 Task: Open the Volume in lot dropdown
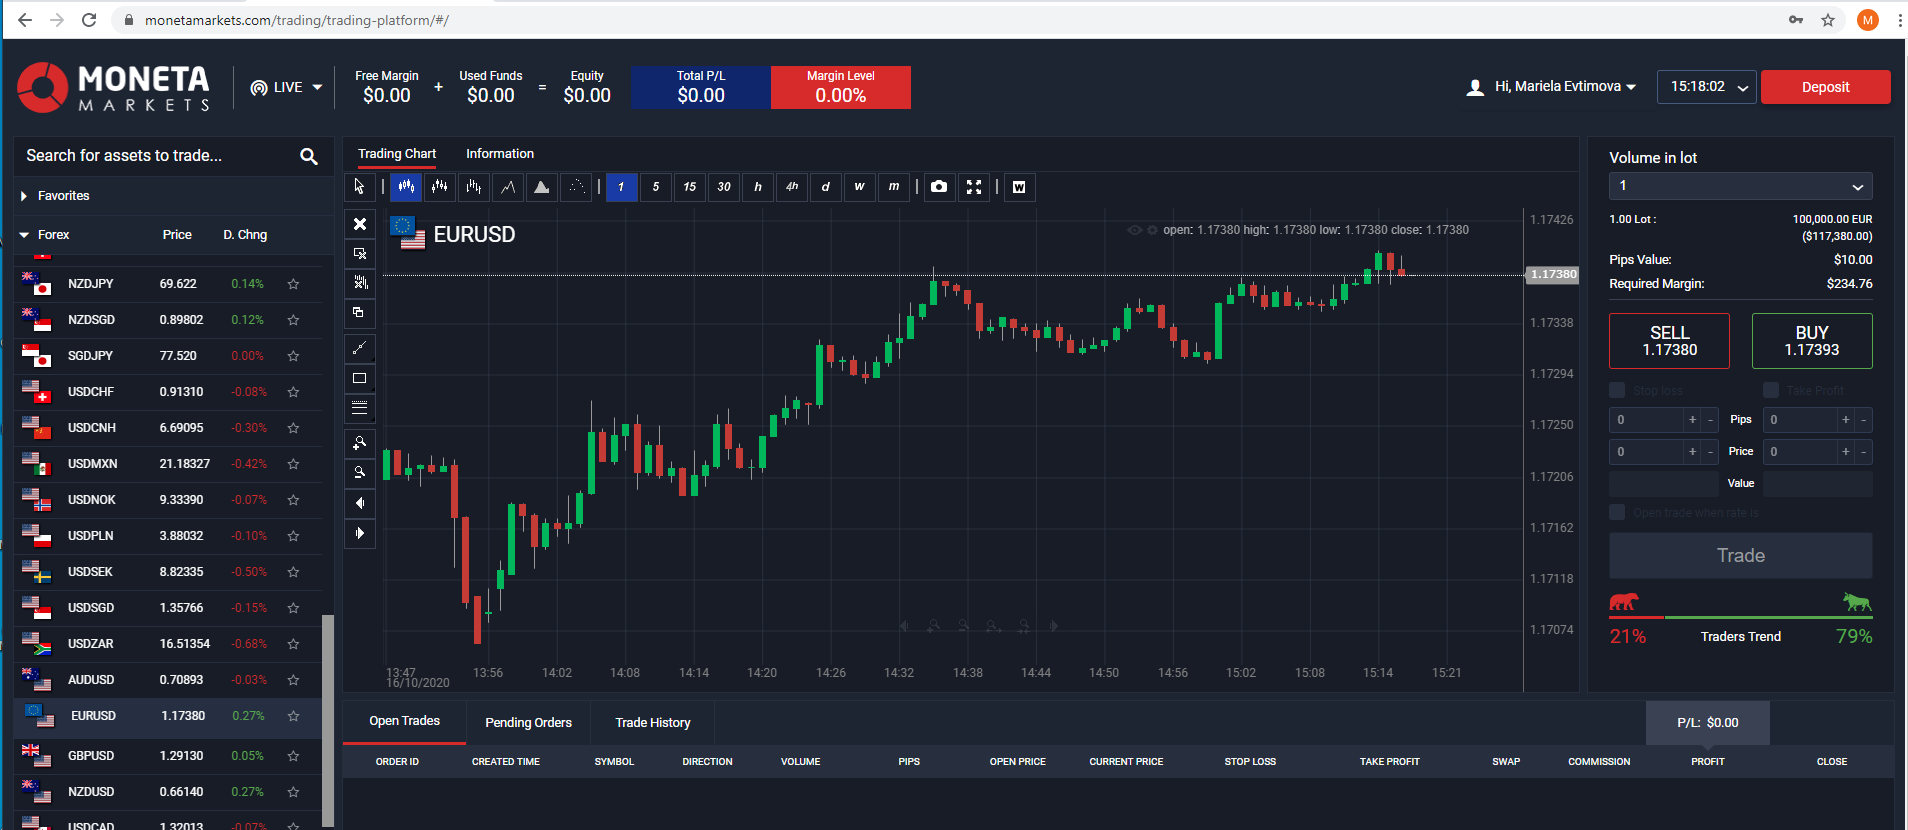[1740, 186]
